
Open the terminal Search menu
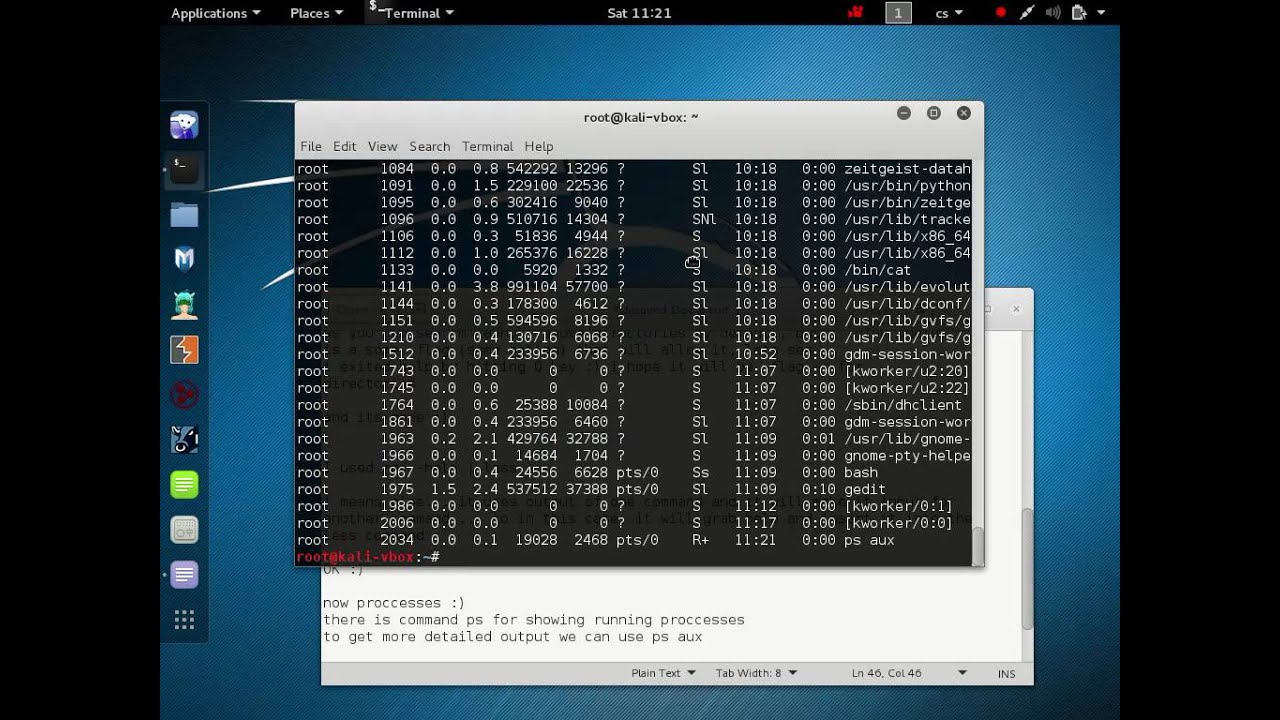pyautogui.click(x=429, y=146)
